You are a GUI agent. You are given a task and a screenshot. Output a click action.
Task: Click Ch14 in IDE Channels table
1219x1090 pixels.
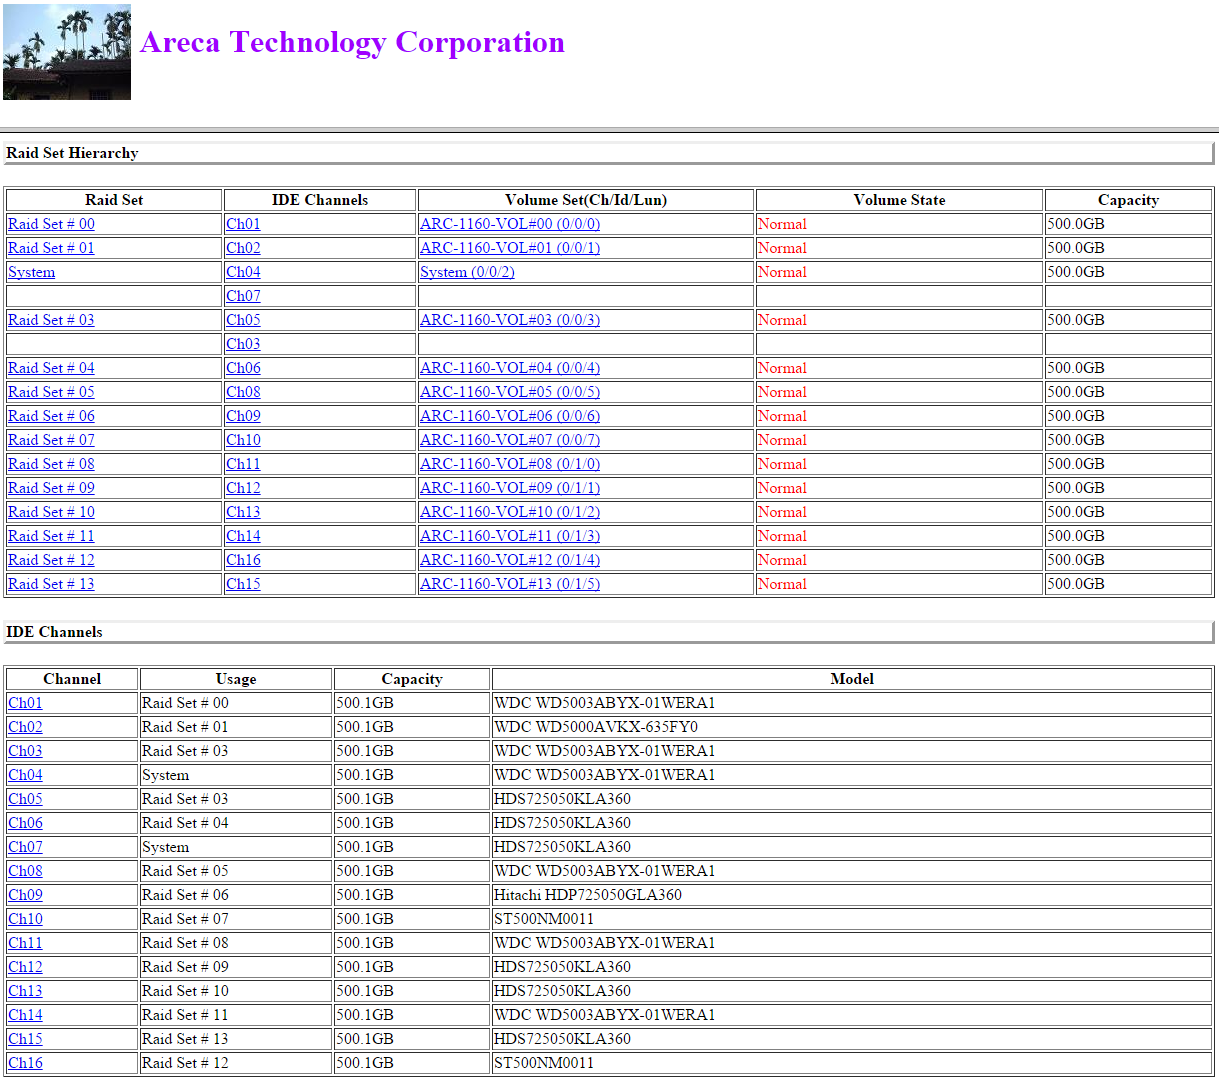25,1015
